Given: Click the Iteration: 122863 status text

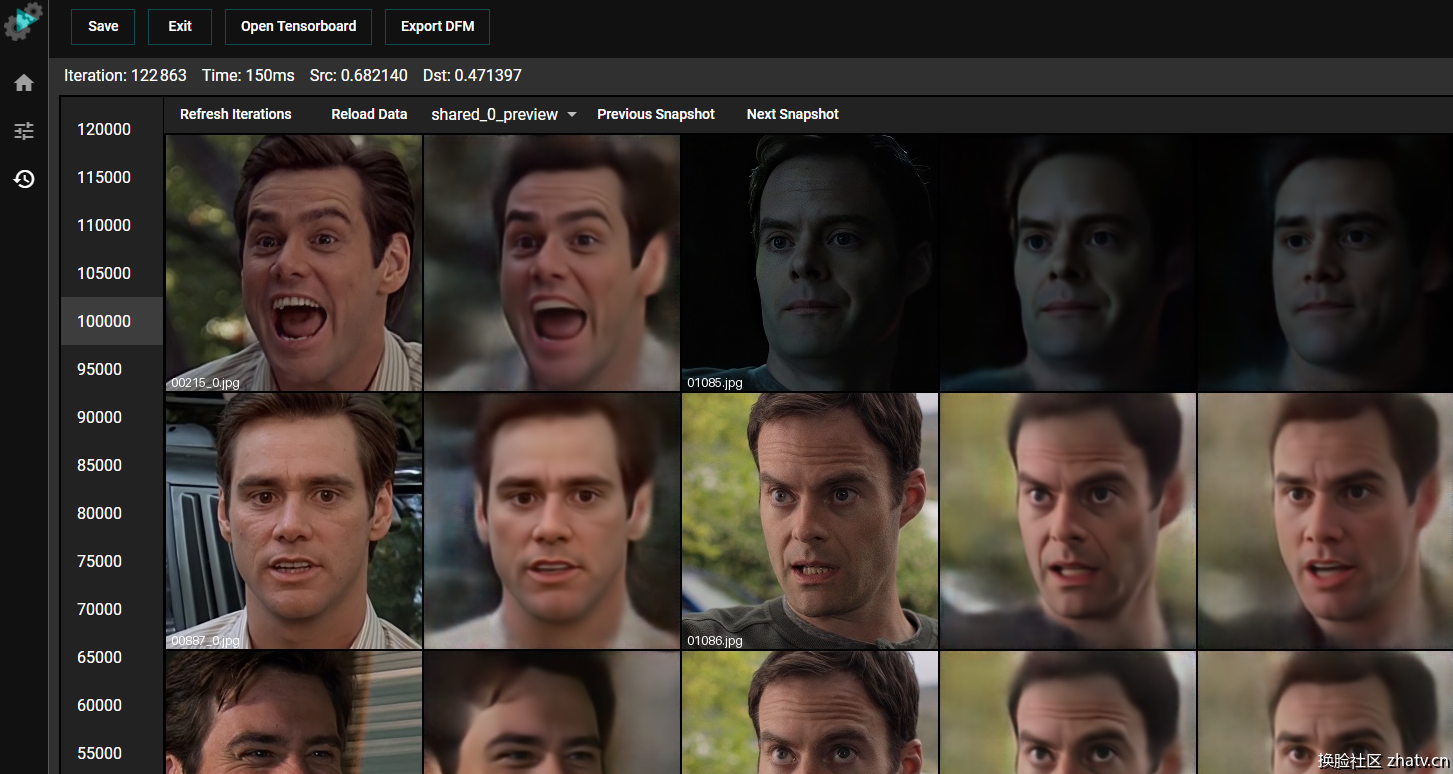Looking at the screenshot, I should pos(125,75).
